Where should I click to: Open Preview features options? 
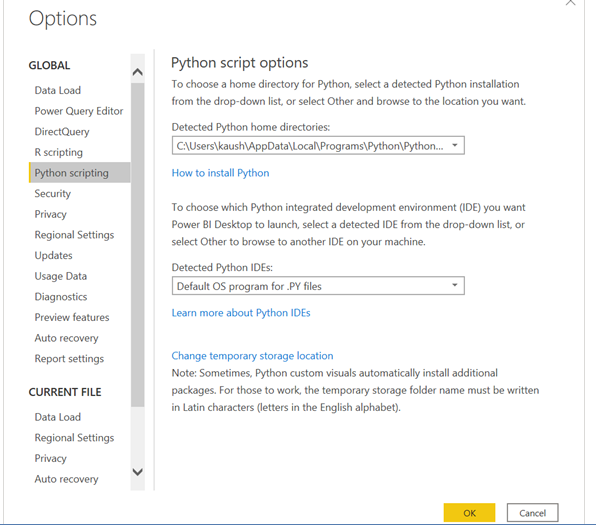point(72,317)
